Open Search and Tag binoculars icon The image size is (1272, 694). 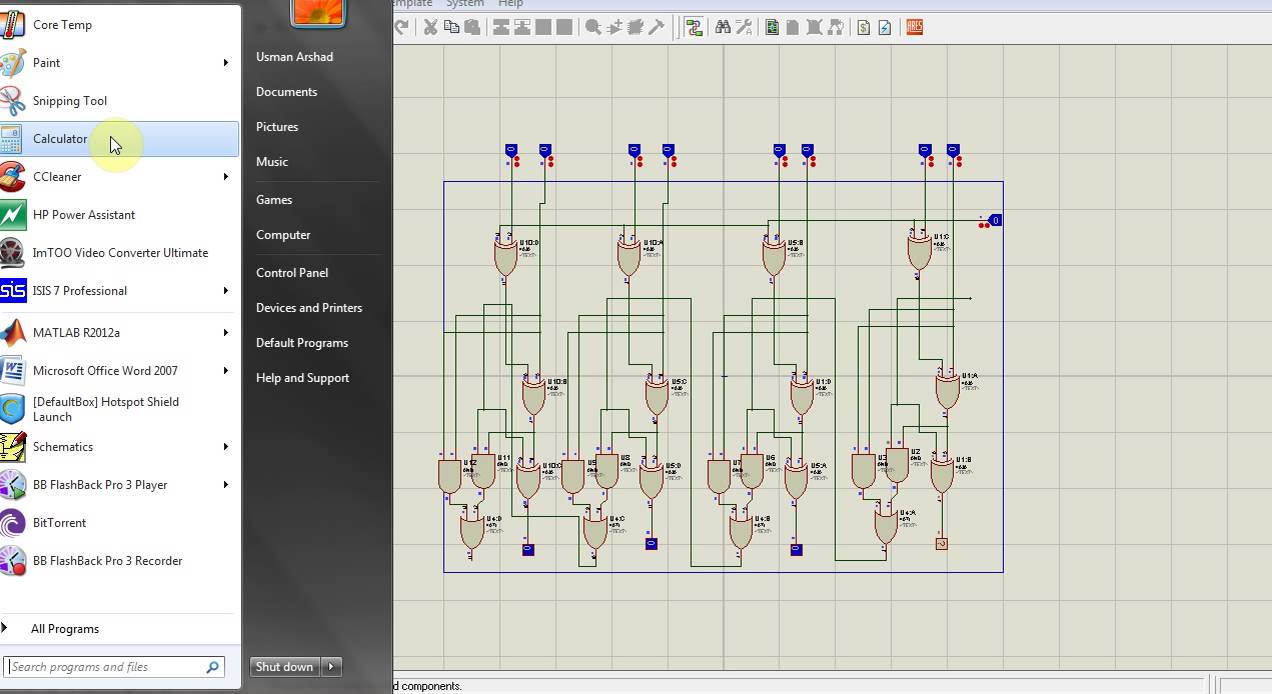click(x=723, y=27)
